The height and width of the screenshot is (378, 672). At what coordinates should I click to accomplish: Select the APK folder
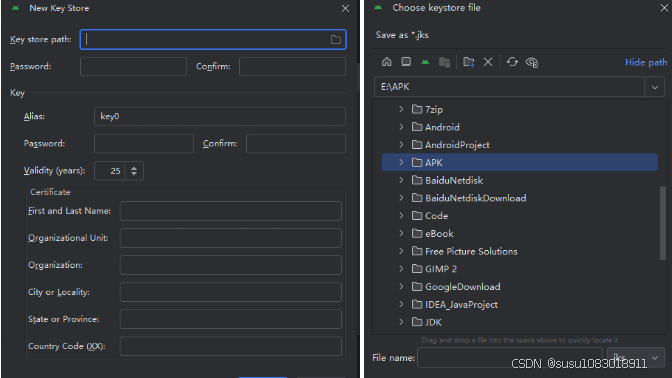519,162
